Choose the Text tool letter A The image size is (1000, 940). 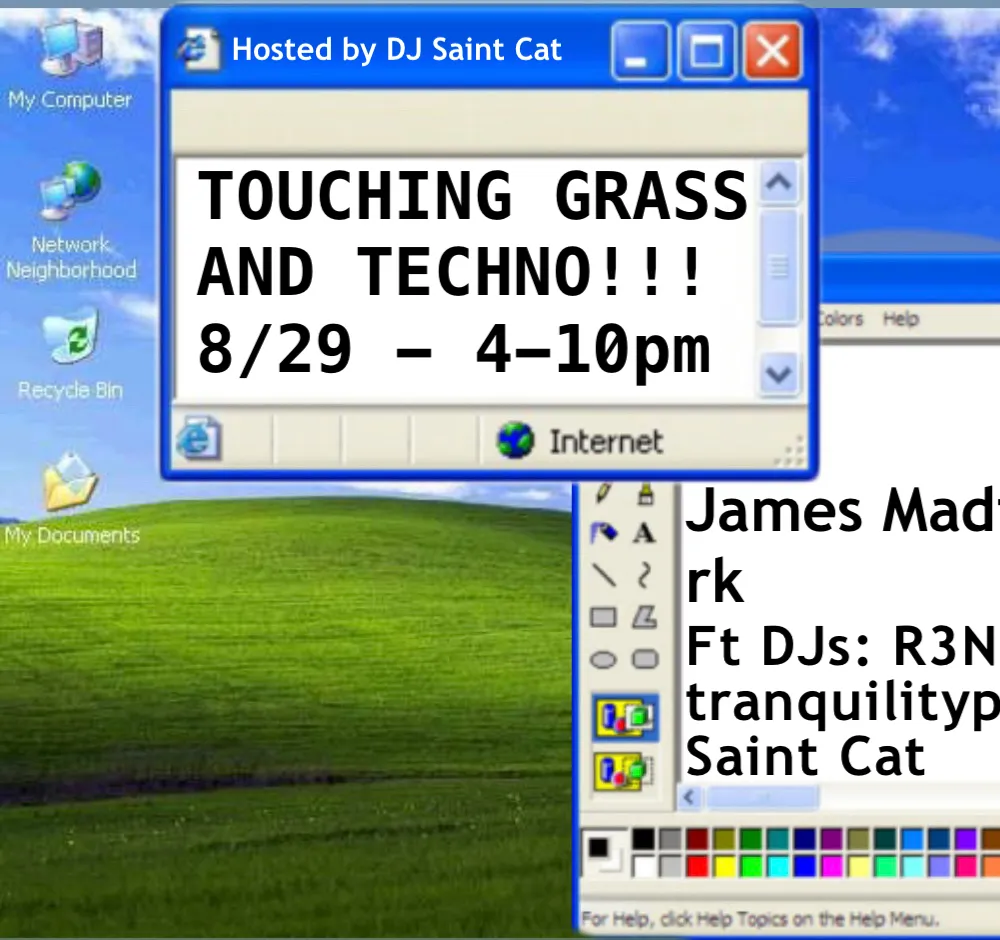point(644,533)
